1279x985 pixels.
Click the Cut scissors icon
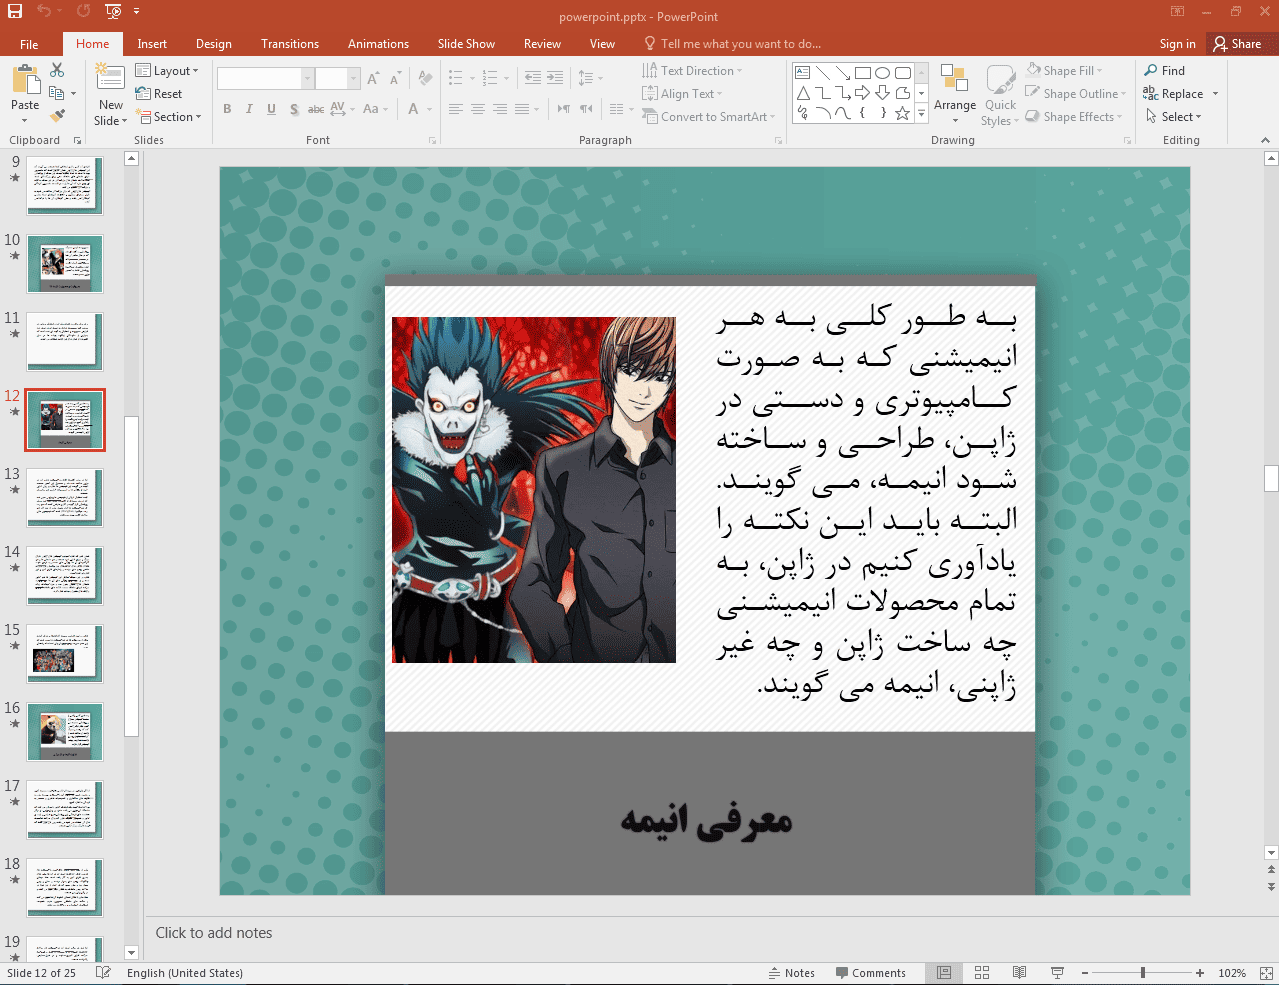[x=57, y=70]
